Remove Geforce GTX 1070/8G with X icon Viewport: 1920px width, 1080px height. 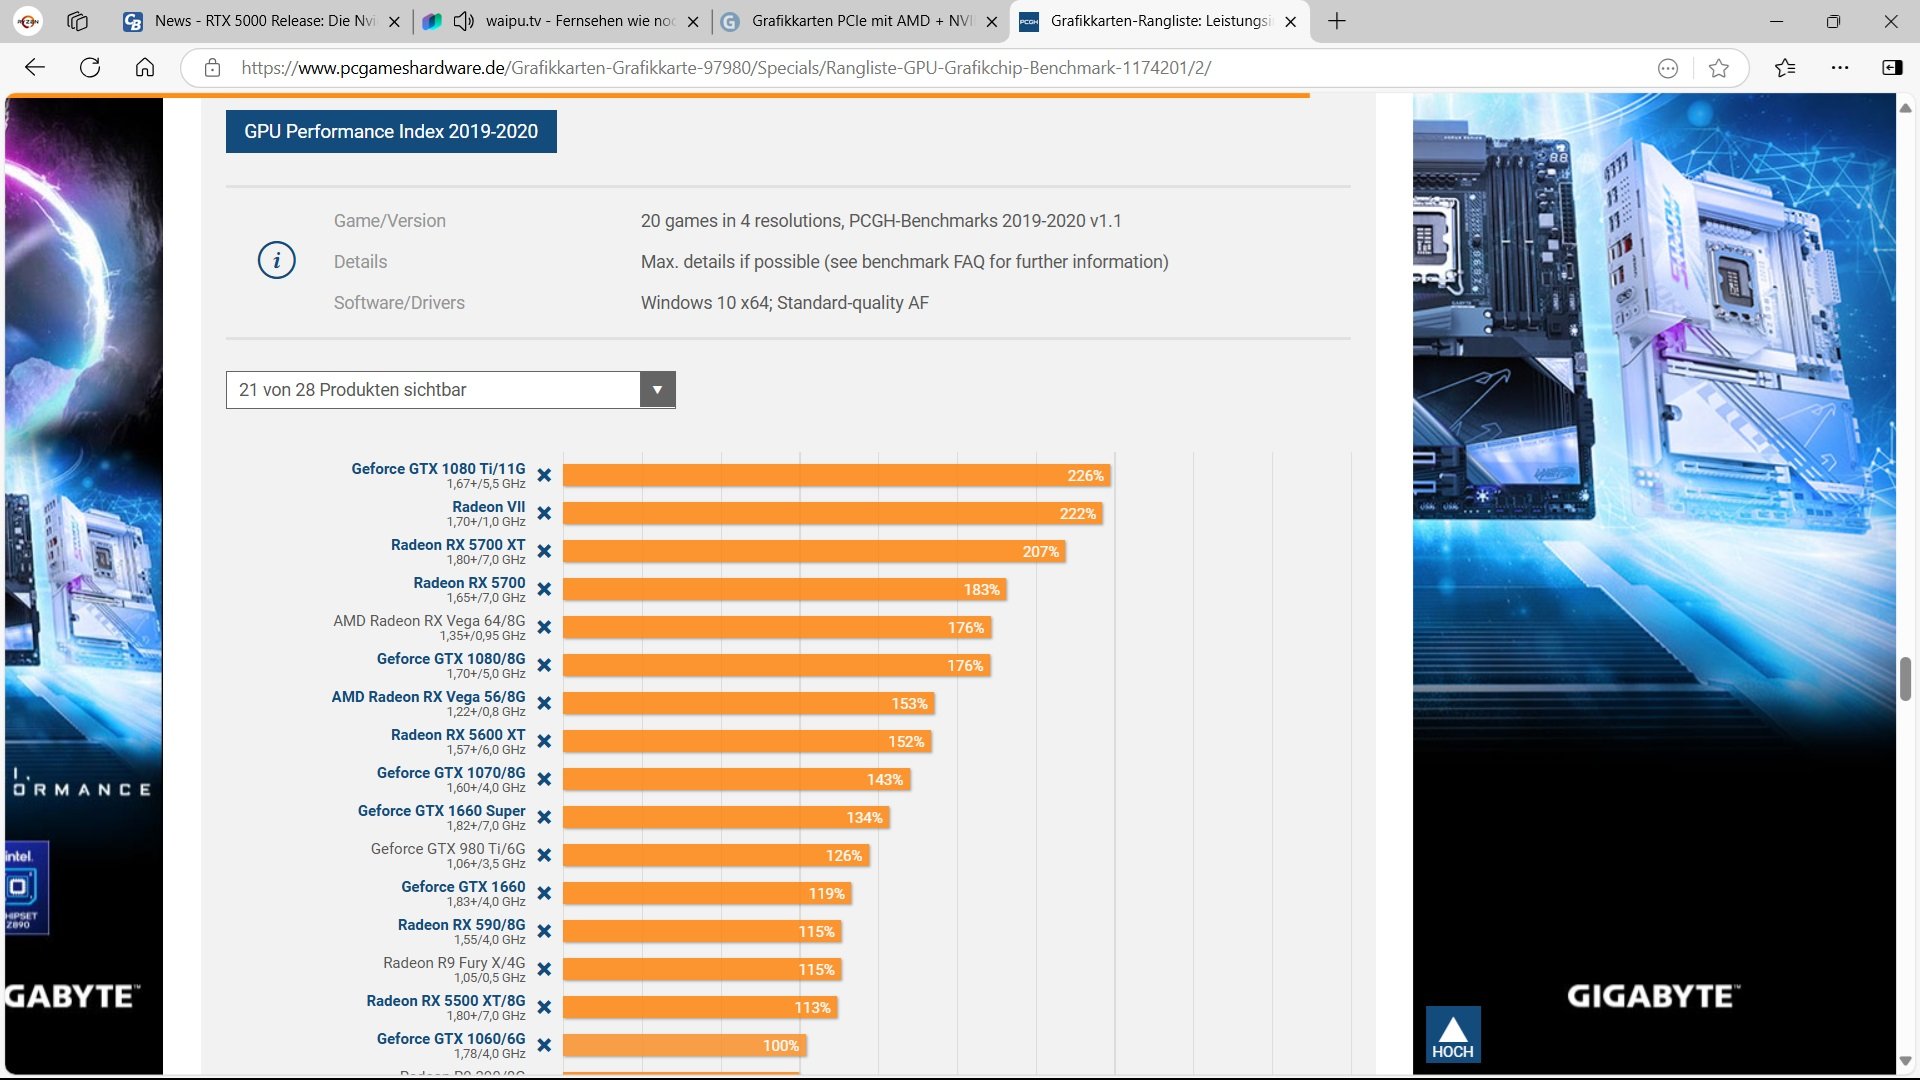[544, 780]
